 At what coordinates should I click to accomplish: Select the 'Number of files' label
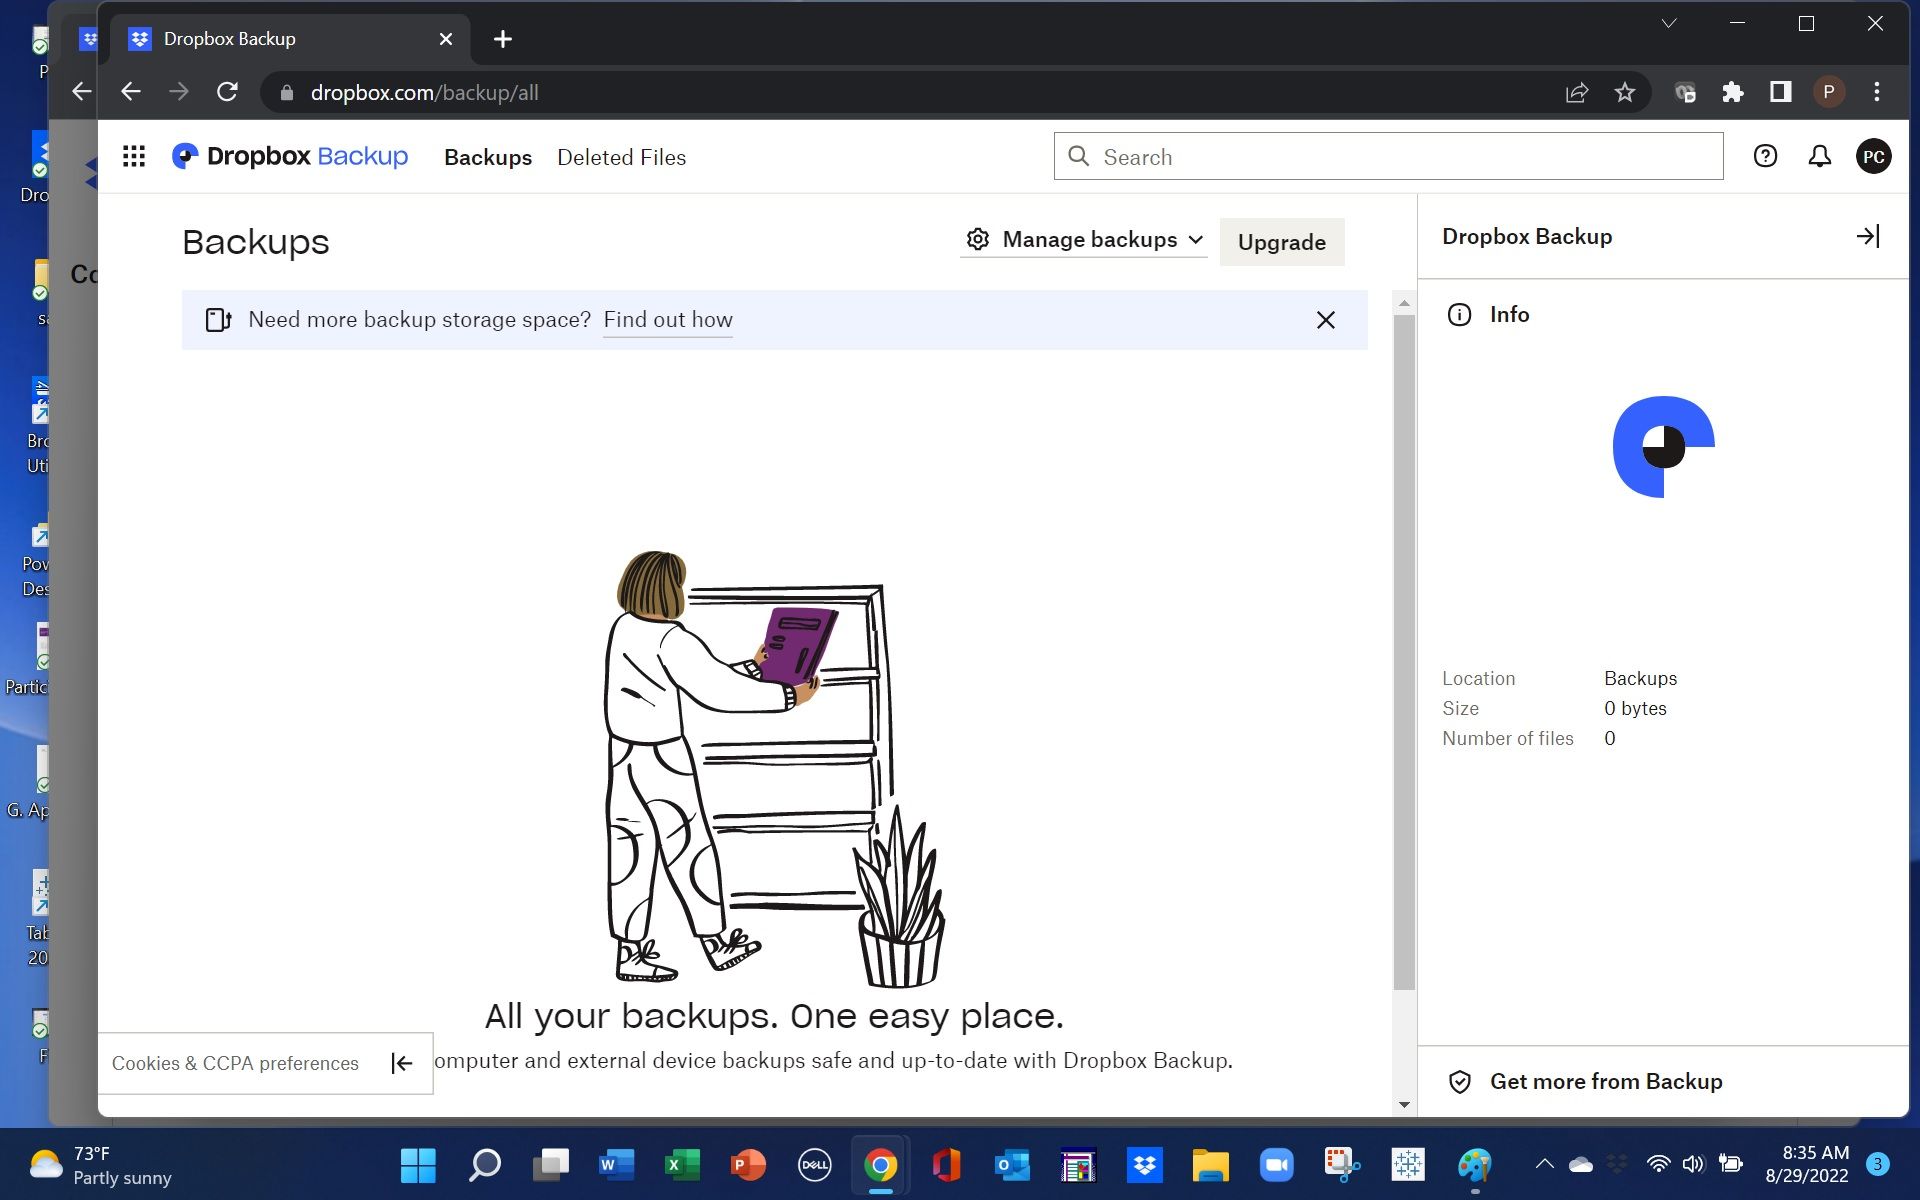pyautogui.click(x=1508, y=739)
